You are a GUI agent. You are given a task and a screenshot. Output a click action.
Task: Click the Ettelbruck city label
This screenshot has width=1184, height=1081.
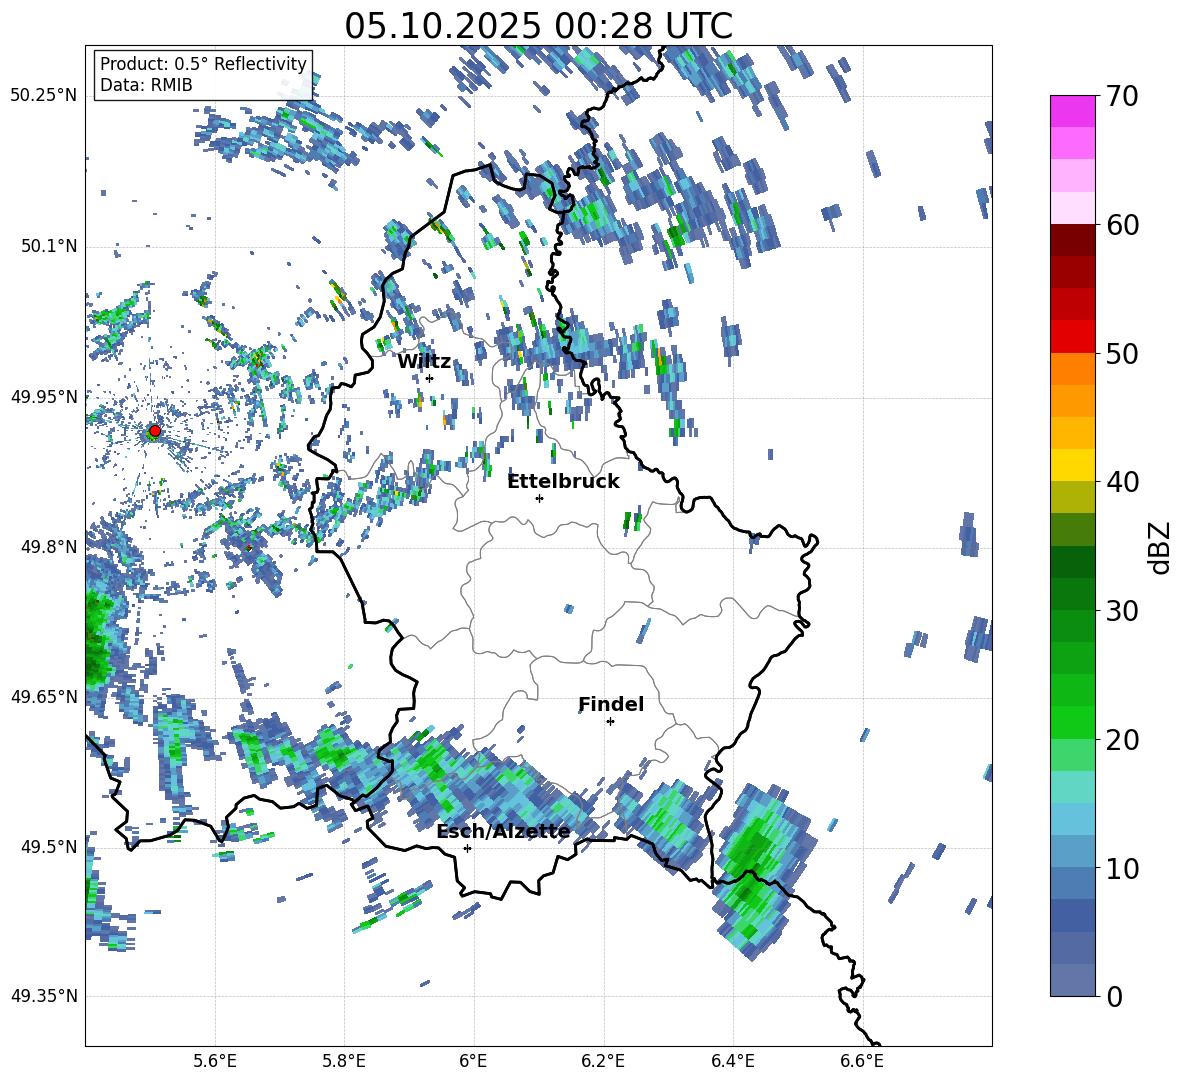click(x=563, y=481)
